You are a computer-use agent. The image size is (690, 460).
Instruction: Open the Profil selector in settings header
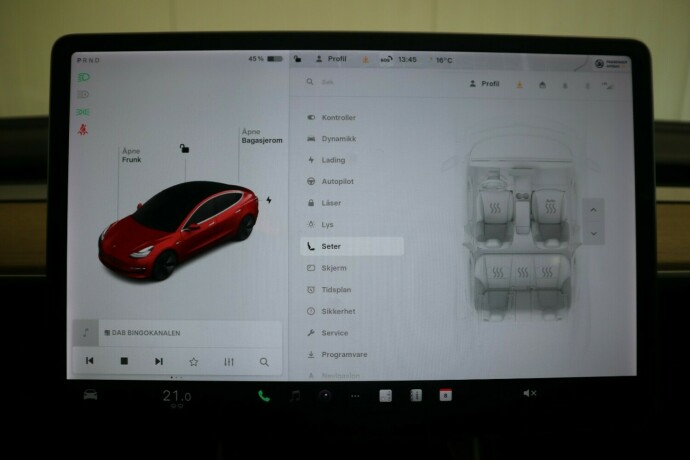pyautogui.click(x=484, y=83)
